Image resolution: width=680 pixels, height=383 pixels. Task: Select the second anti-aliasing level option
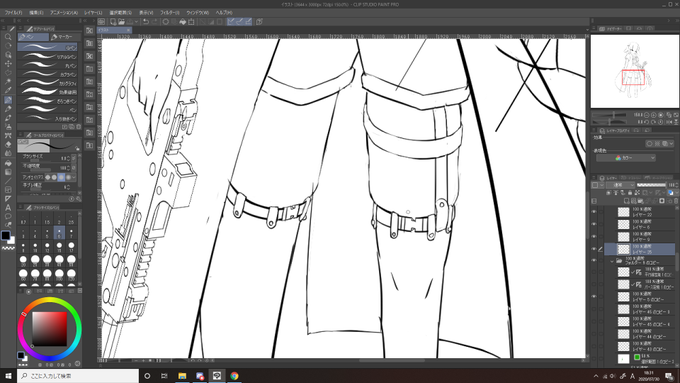(54, 177)
